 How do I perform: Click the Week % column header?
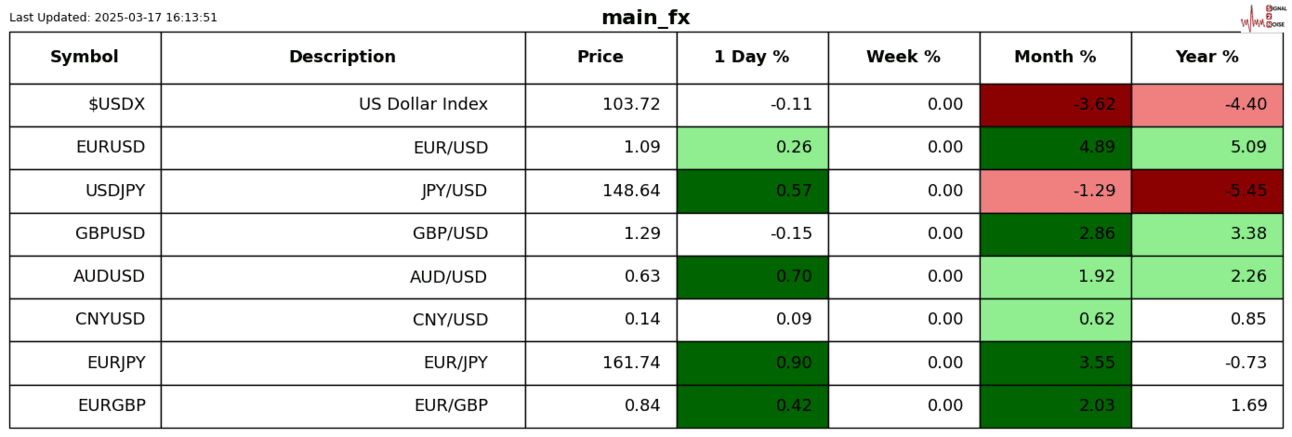tap(903, 58)
